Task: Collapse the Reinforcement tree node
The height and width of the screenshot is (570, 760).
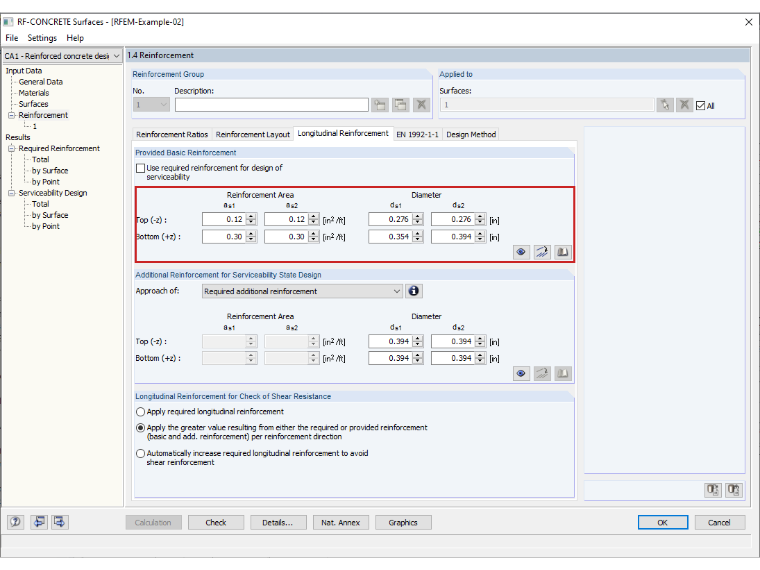Action: click(x=11, y=115)
